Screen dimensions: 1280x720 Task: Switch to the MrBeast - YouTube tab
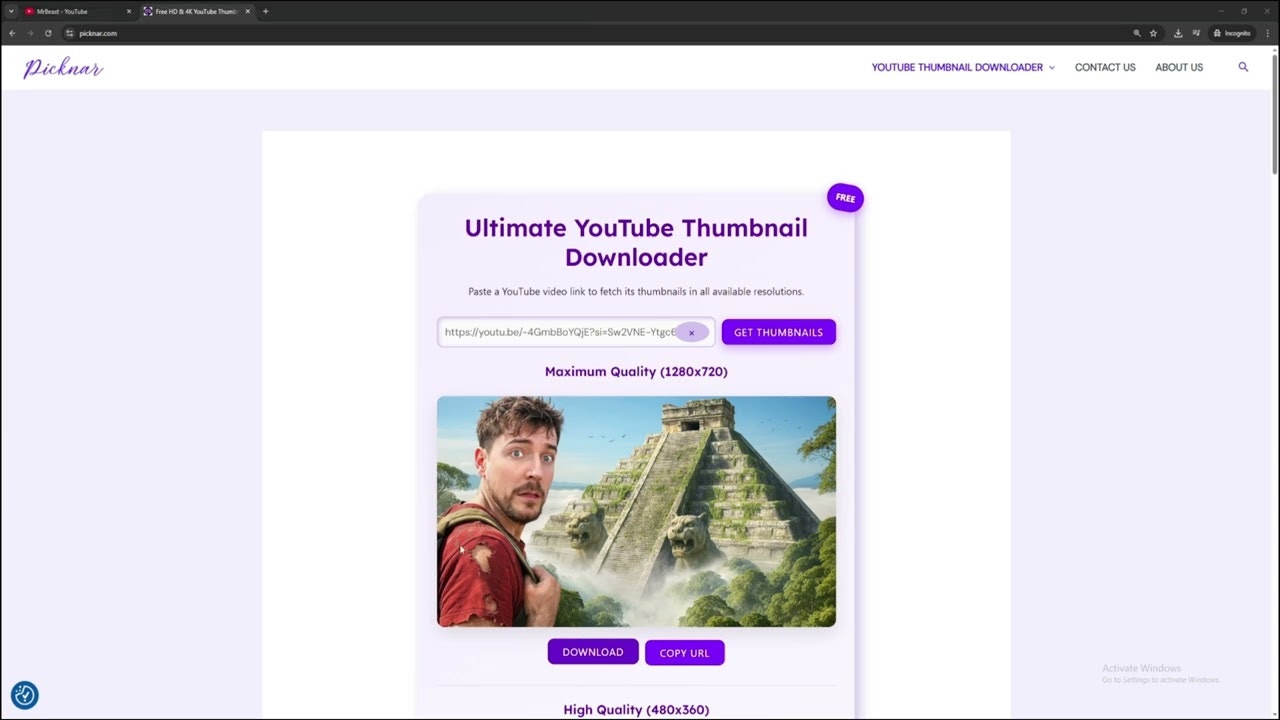click(78, 11)
